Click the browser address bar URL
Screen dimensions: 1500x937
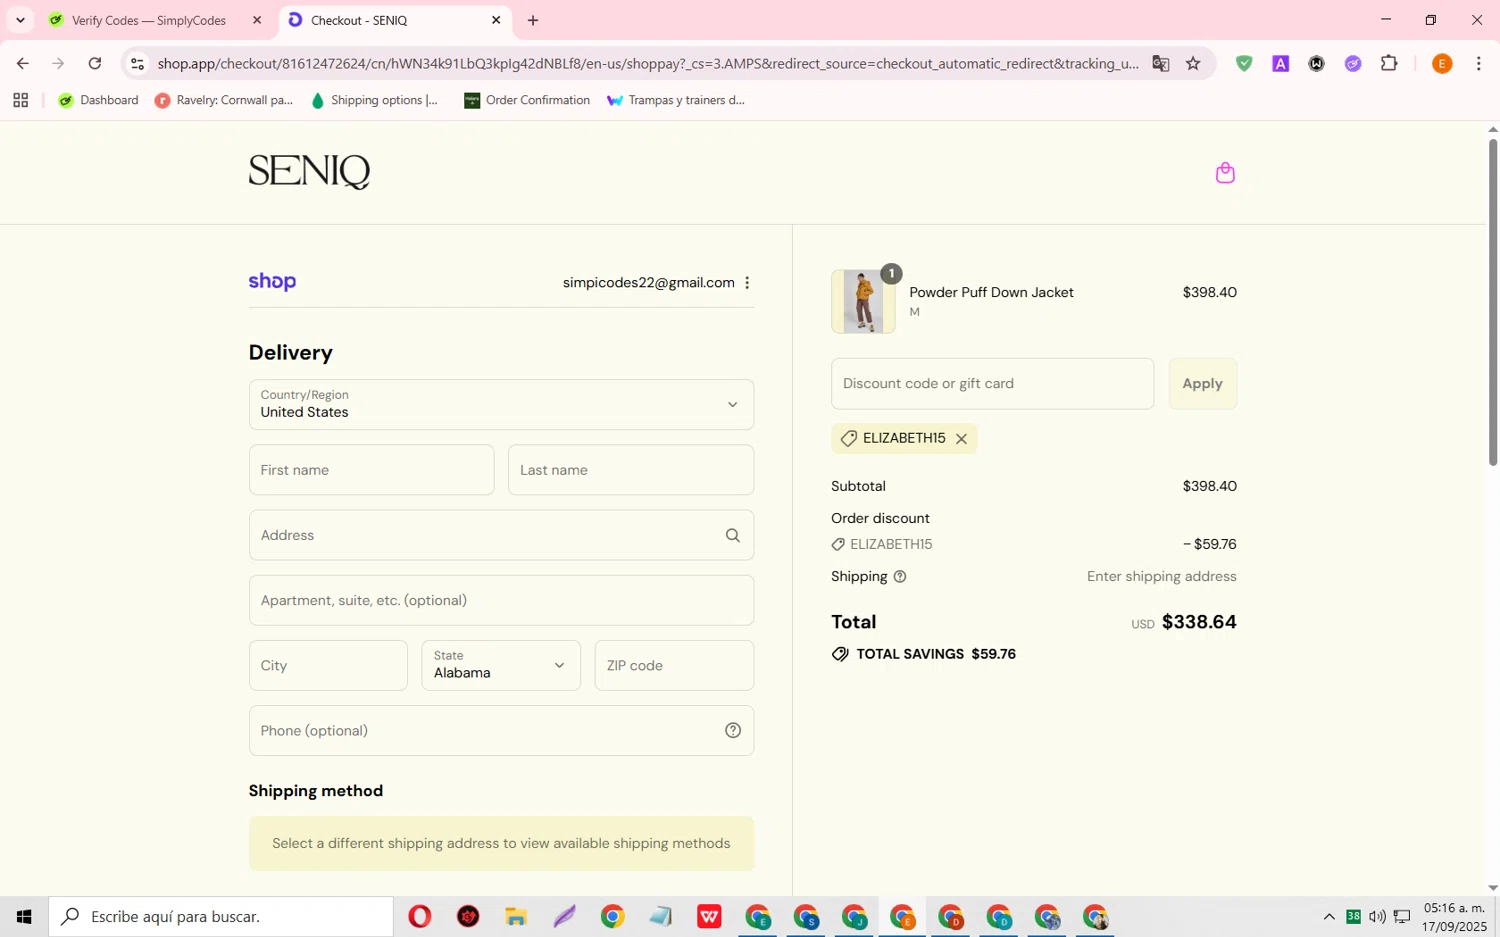click(x=648, y=63)
